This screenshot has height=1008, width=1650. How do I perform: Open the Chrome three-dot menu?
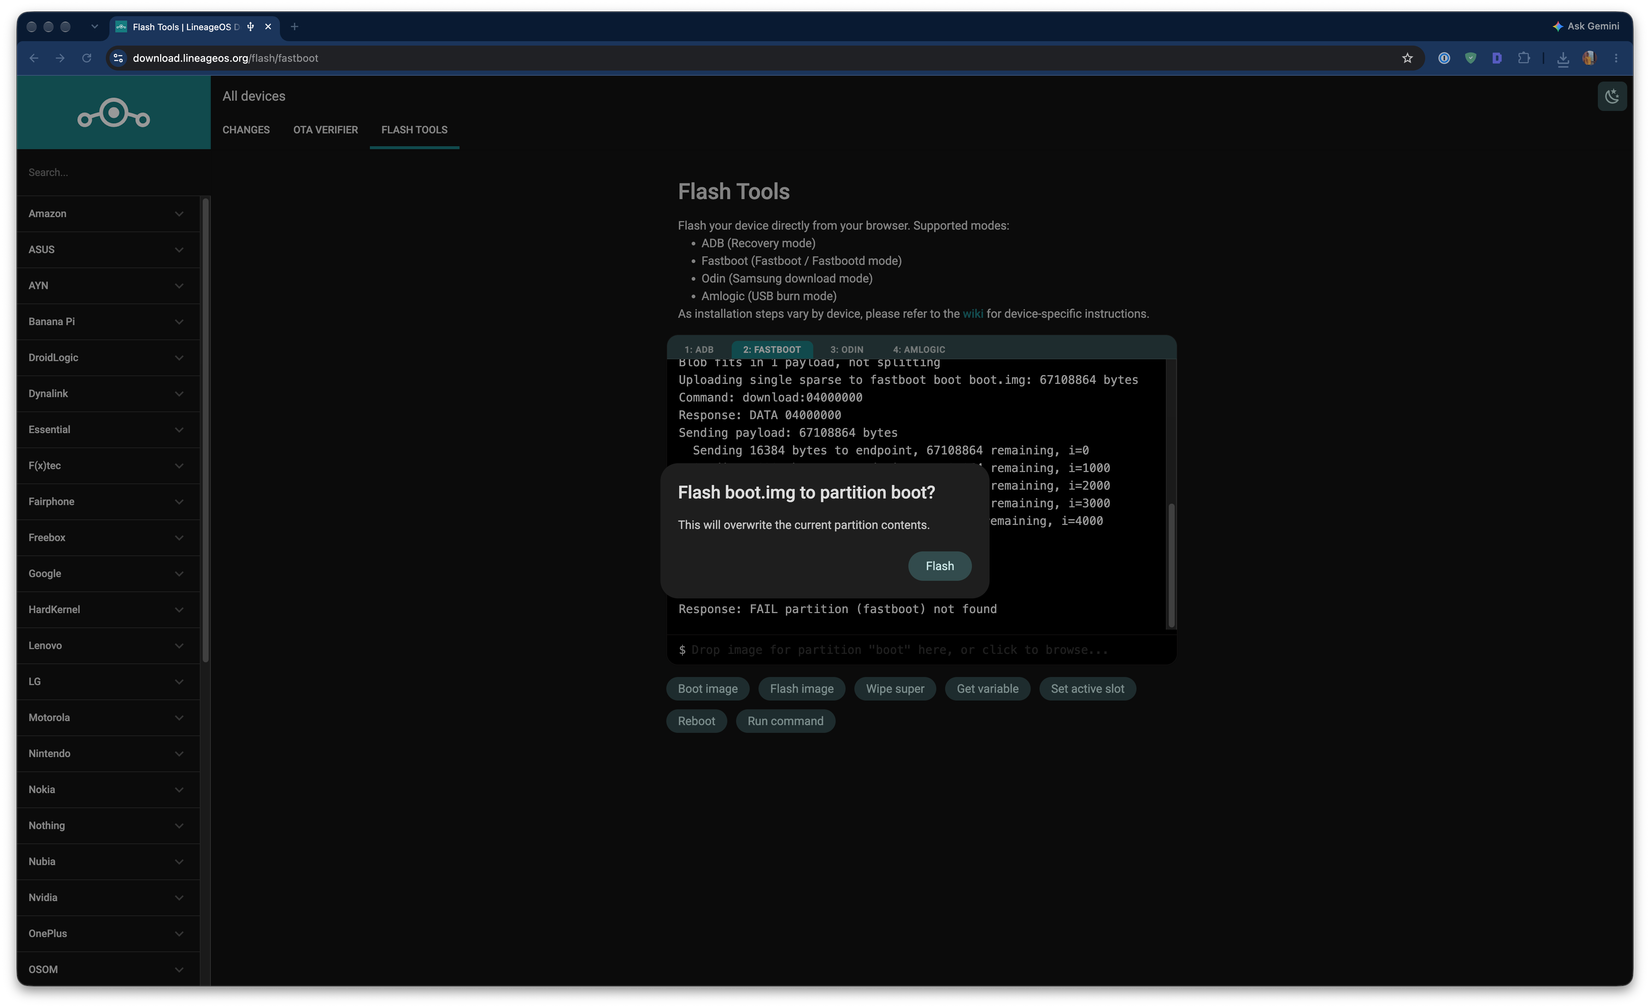tap(1616, 58)
